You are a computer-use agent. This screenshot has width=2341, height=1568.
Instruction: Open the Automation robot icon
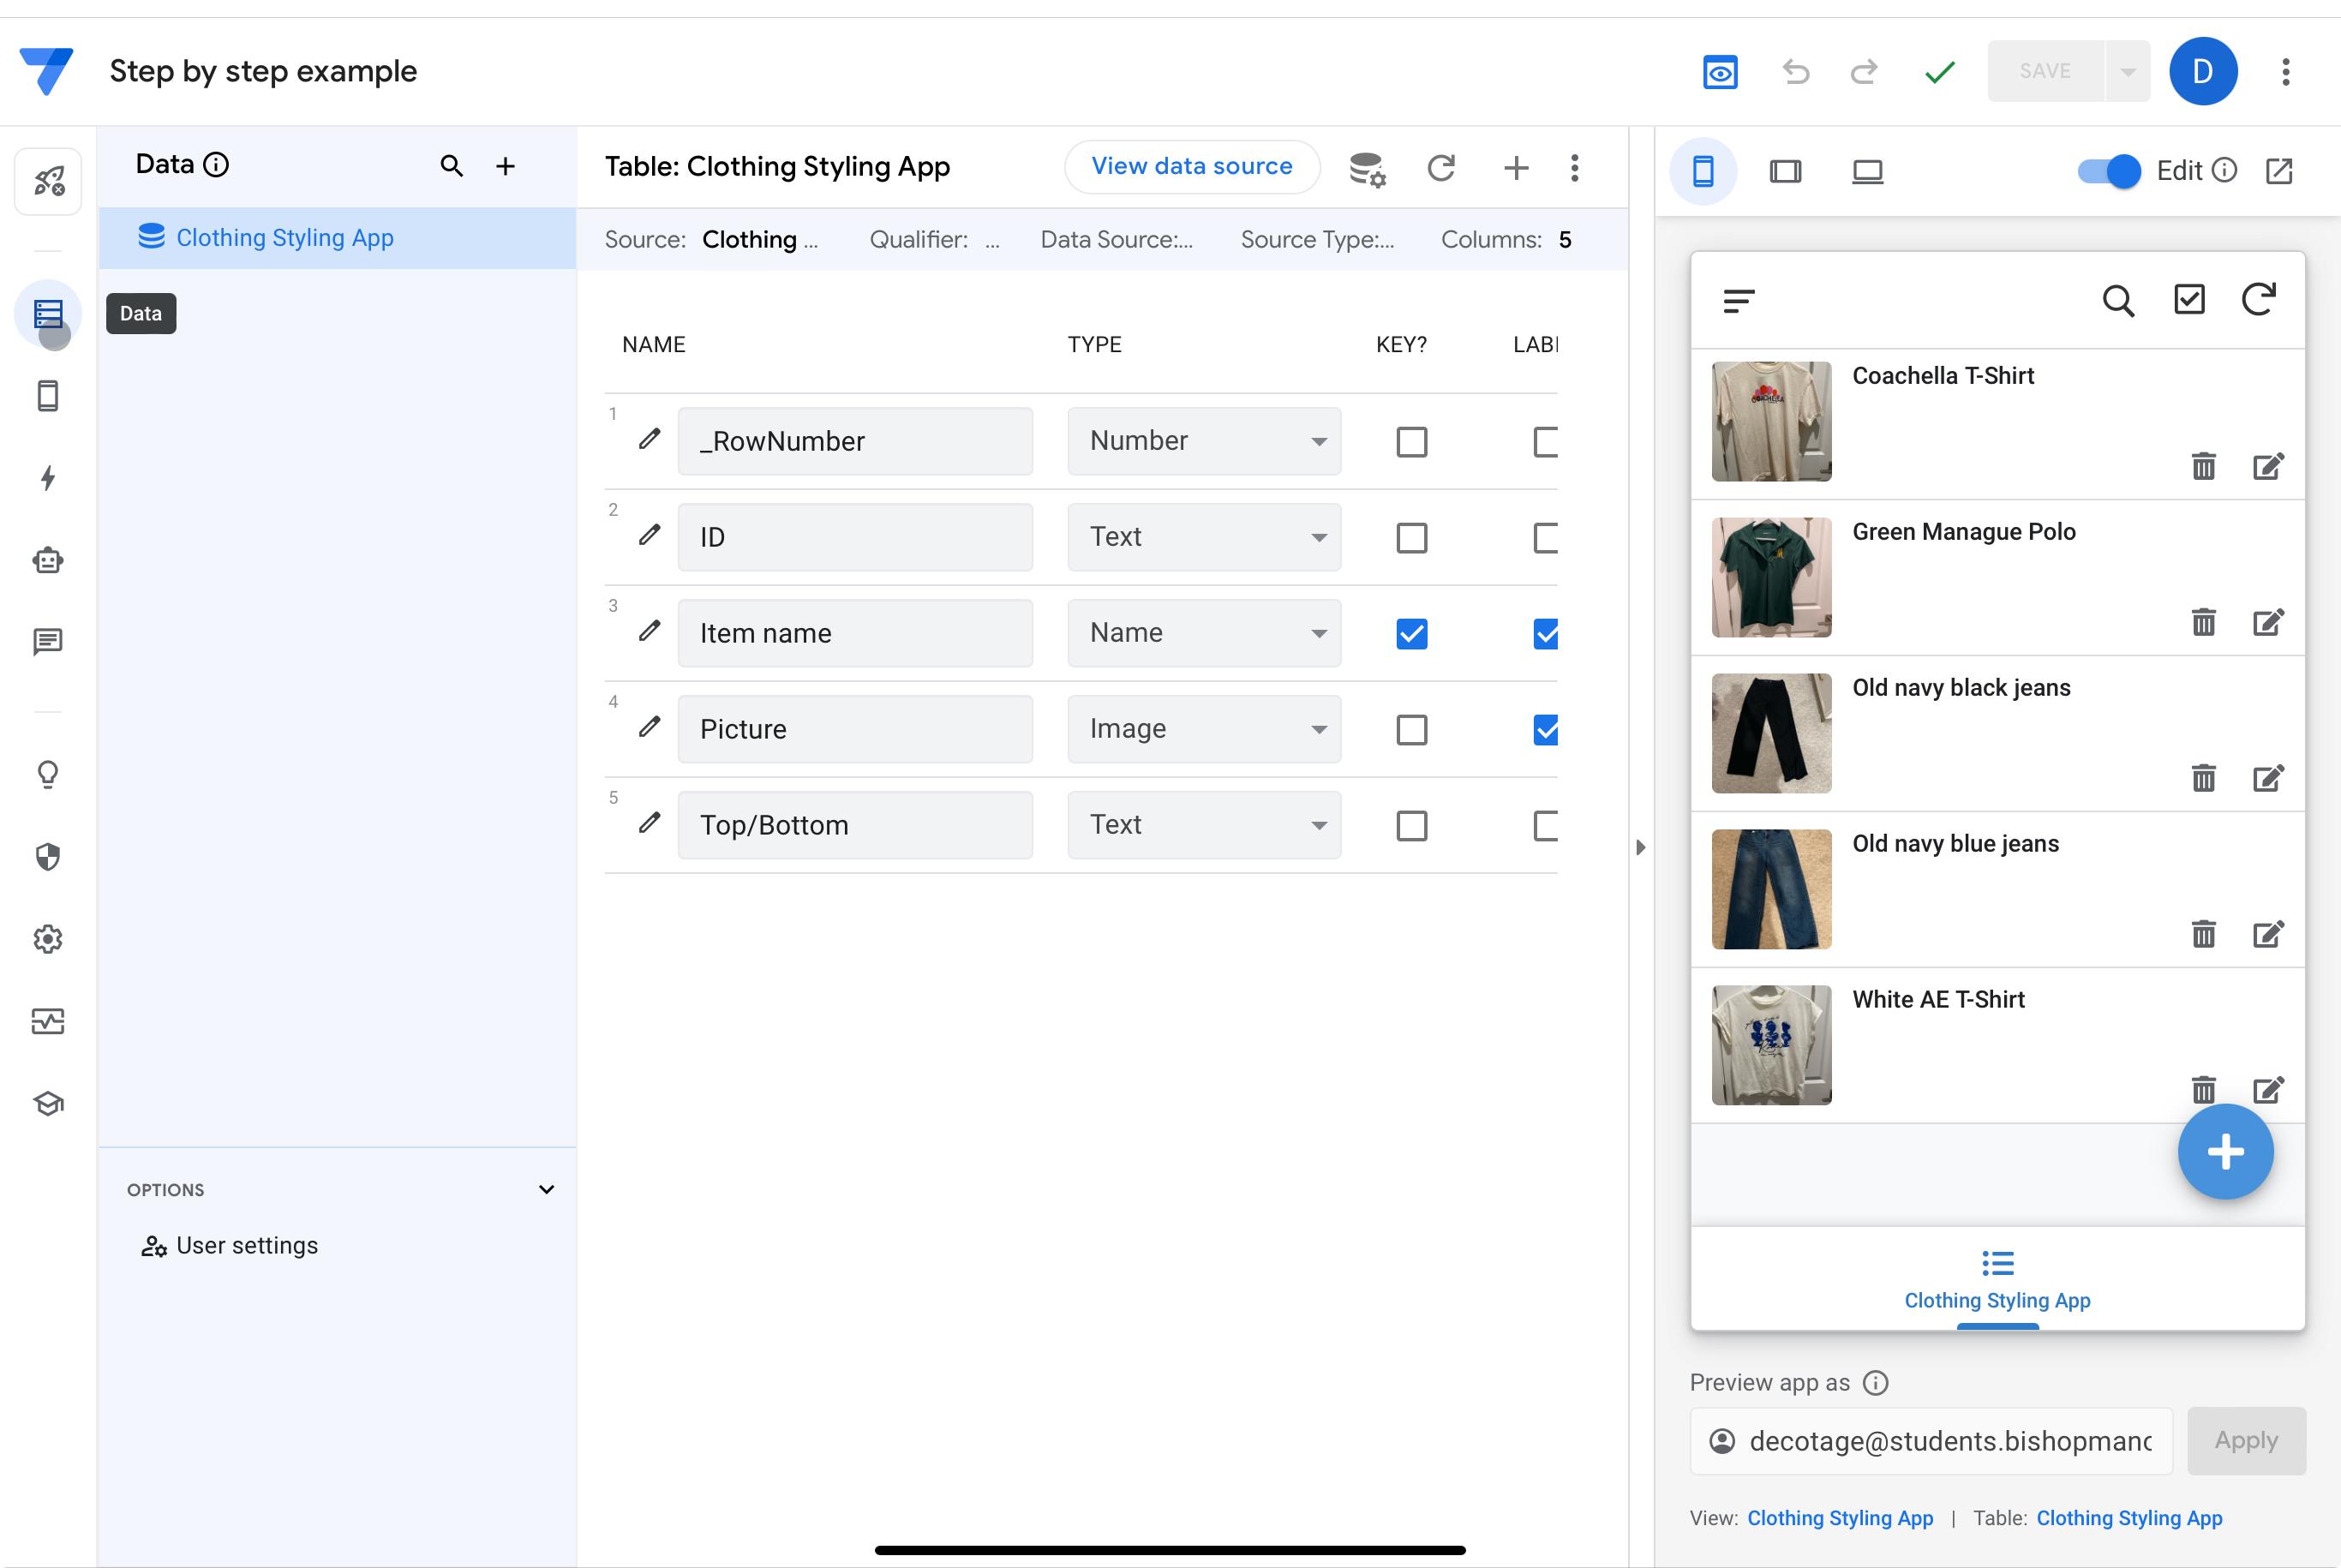pyautogui.click(x=48, y=560)
